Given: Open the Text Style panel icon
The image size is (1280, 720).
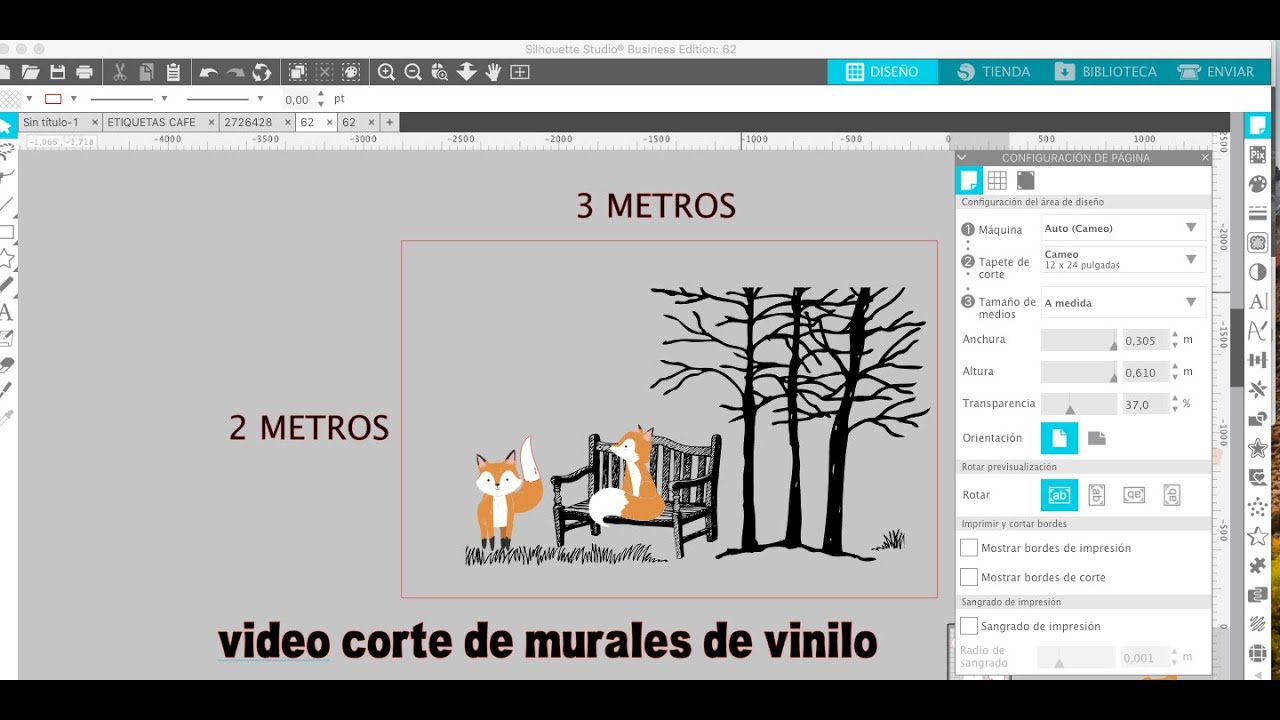Looking at the screenshot, I should pos(1258,301).
